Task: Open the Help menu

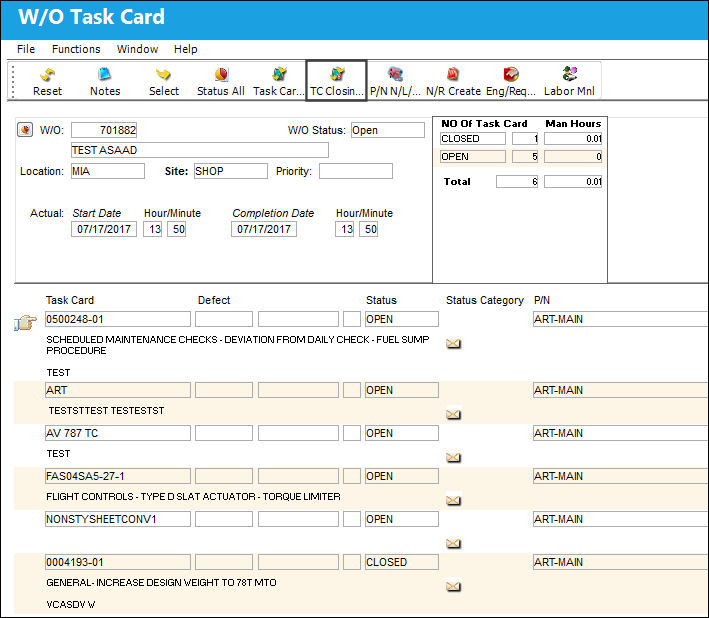Action: pos(185,49)
